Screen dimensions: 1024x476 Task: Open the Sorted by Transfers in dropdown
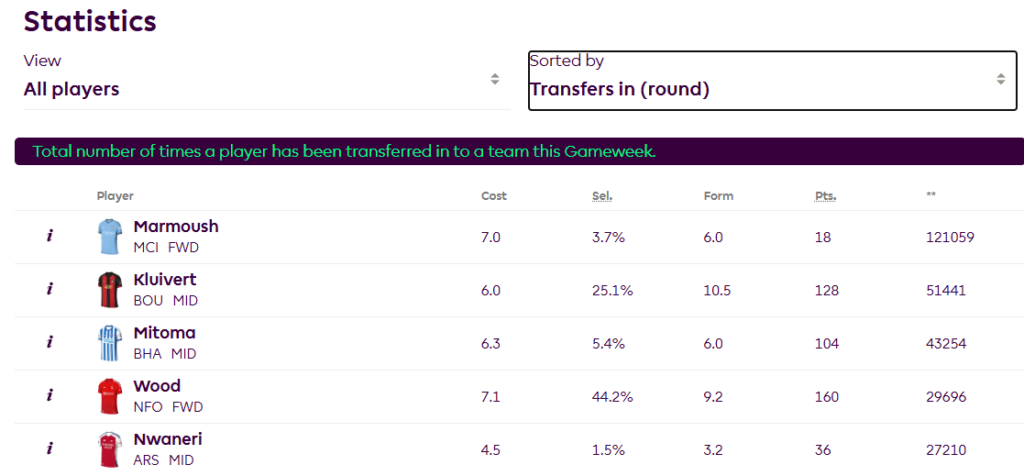tap(772, 80)
